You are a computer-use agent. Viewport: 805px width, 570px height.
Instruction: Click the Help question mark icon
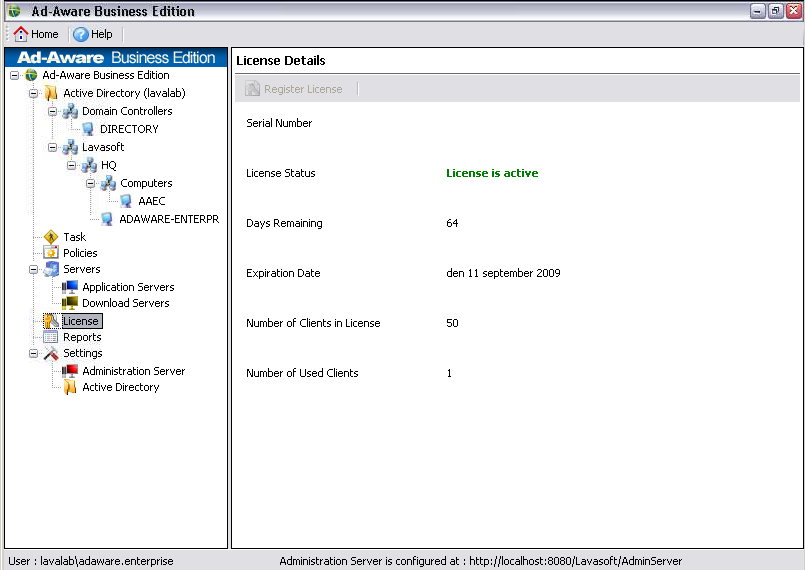coord(81,34)
